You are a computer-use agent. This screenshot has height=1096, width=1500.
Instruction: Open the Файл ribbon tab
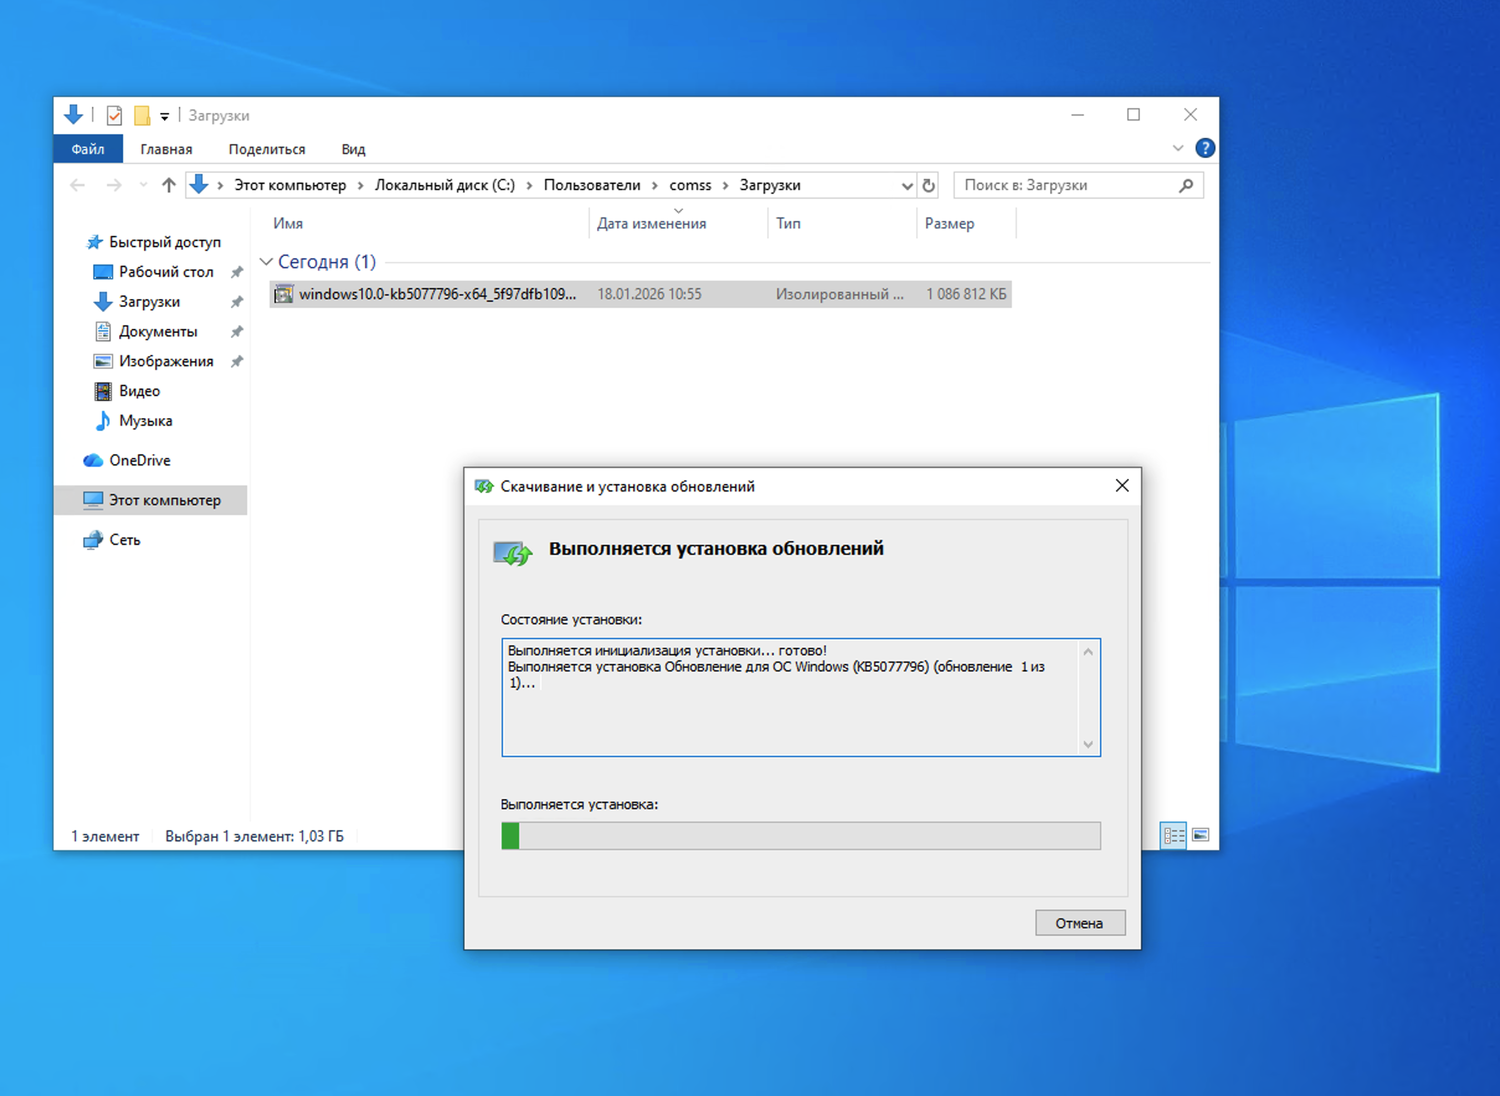pyautogui.click(x=88, y=149)
